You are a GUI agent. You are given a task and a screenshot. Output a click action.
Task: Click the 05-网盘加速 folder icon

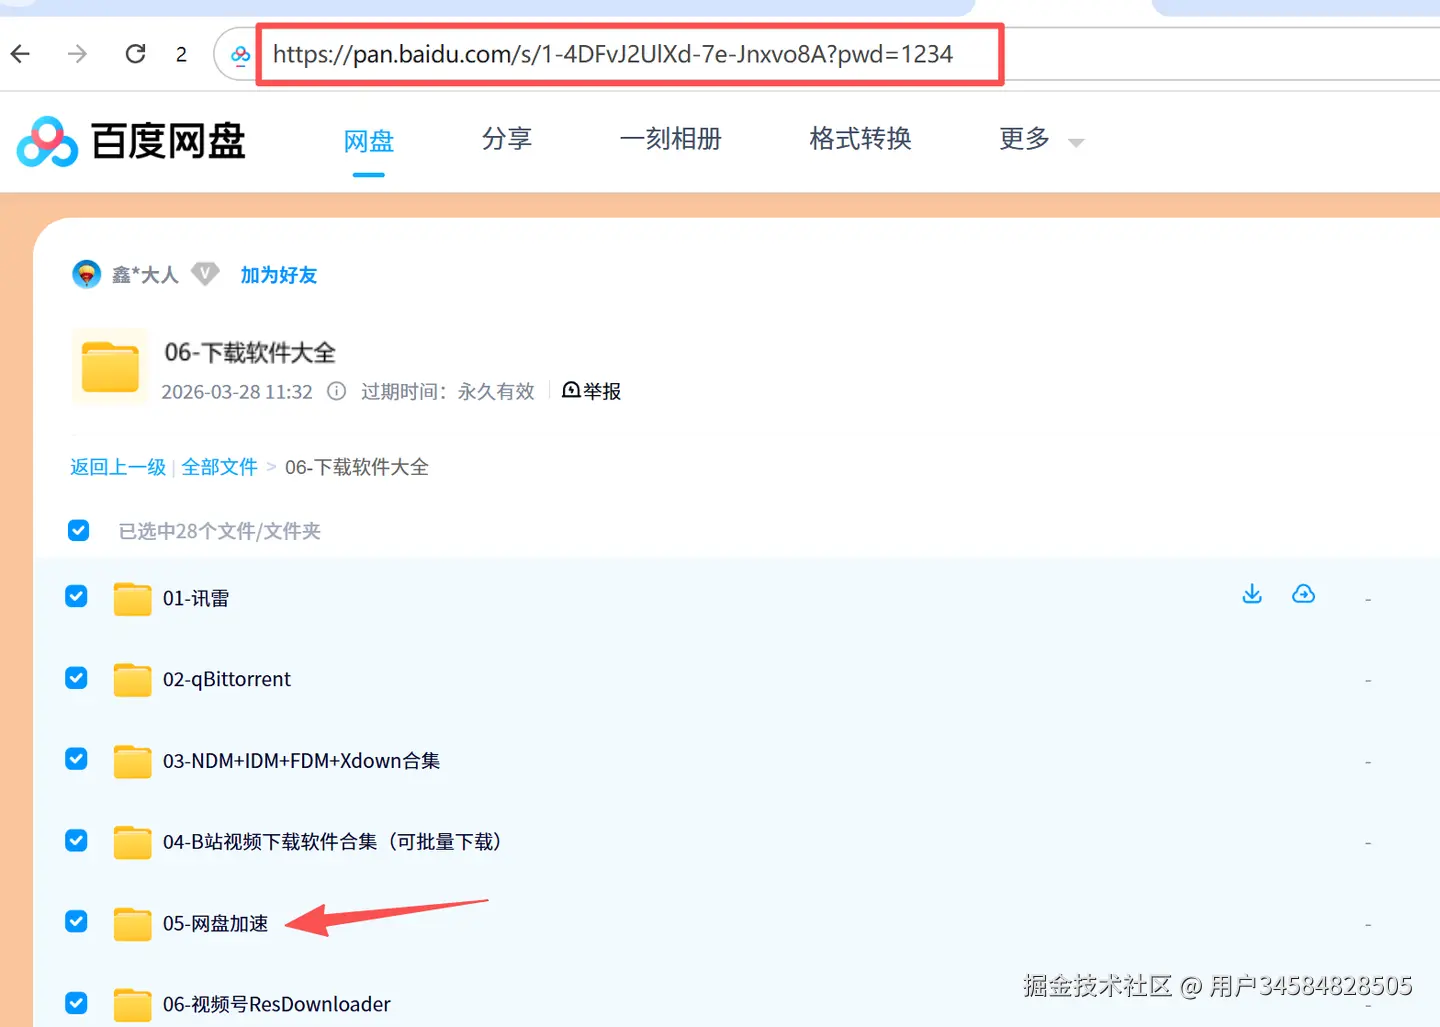tap(132, 923)
